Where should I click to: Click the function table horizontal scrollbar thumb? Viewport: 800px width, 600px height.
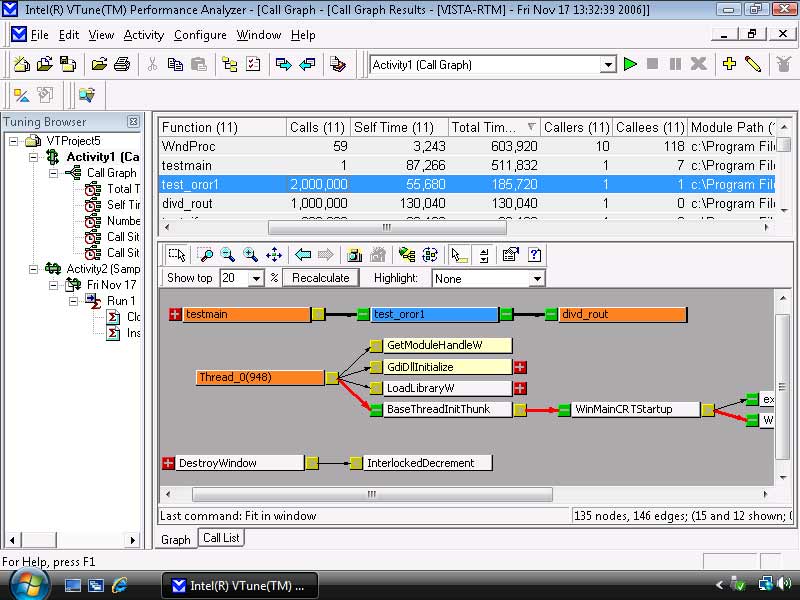coord(387,227)
